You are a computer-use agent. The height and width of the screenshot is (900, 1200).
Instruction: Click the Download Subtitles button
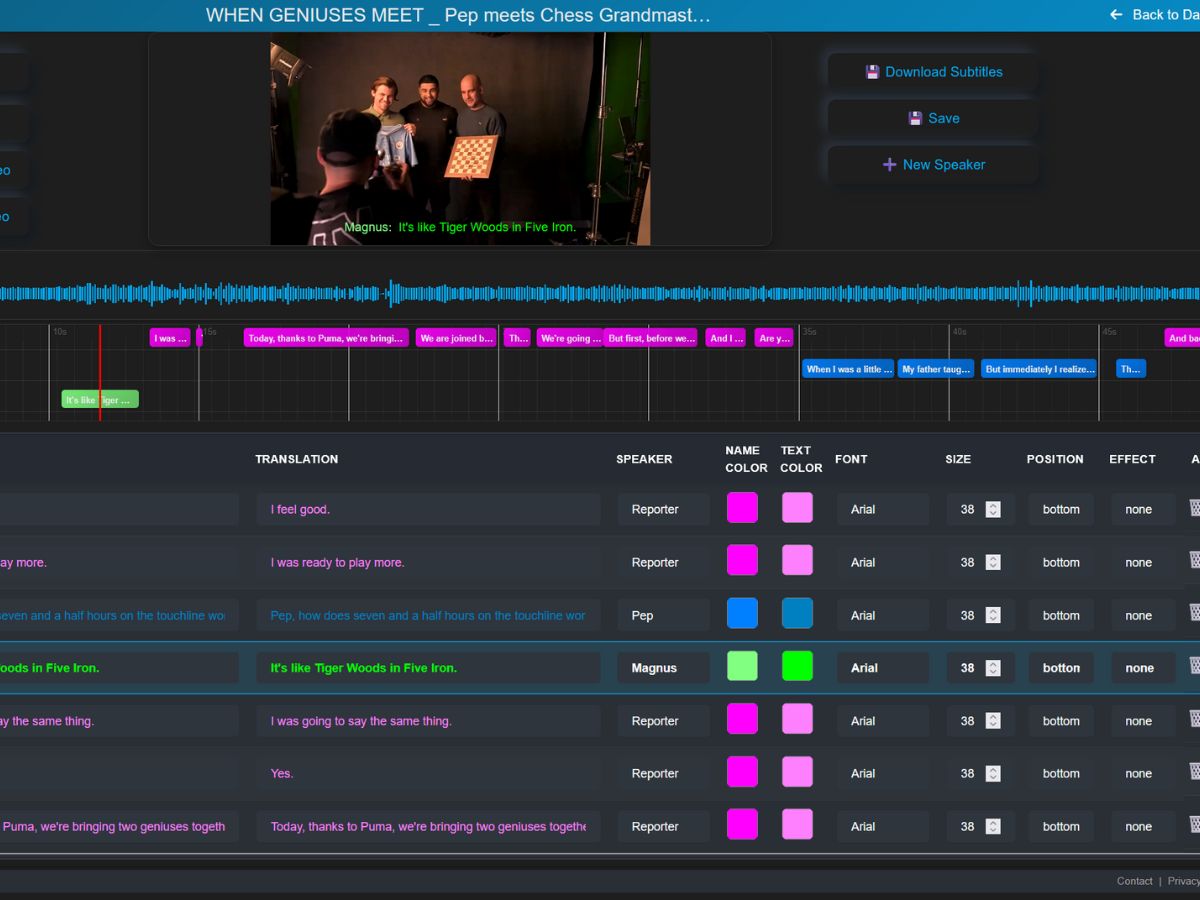tap(932, 71)
